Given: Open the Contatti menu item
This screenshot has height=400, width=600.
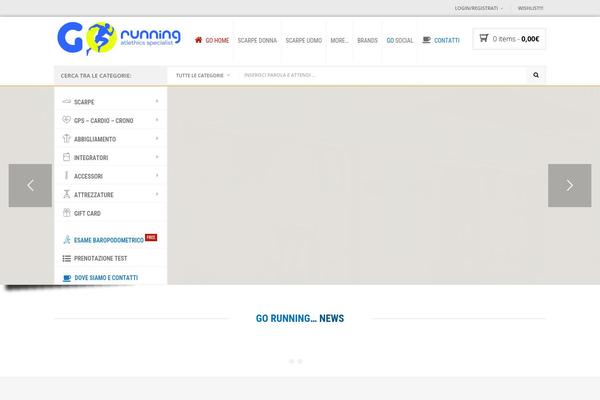Looking at the screenshot, I should [x=447, y=40].
